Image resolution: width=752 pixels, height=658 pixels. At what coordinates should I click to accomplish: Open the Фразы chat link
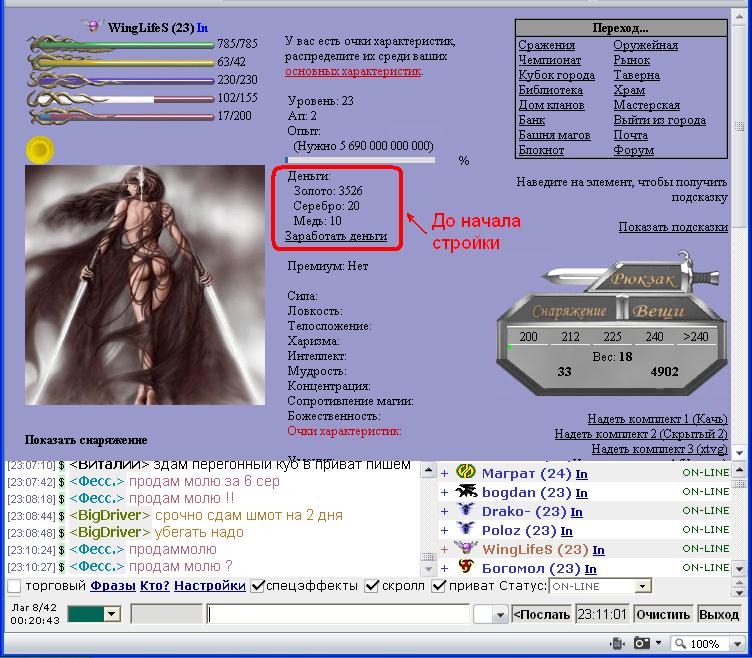click(x=113, y=586)
